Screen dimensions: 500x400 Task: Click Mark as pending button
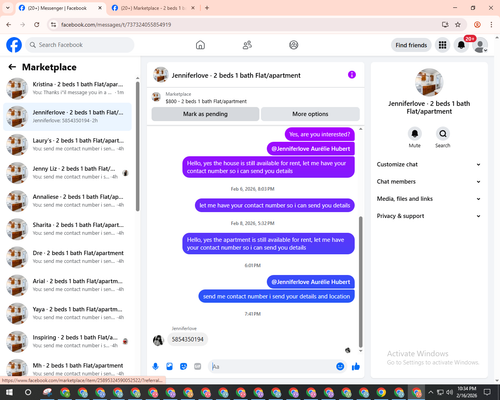205,114
